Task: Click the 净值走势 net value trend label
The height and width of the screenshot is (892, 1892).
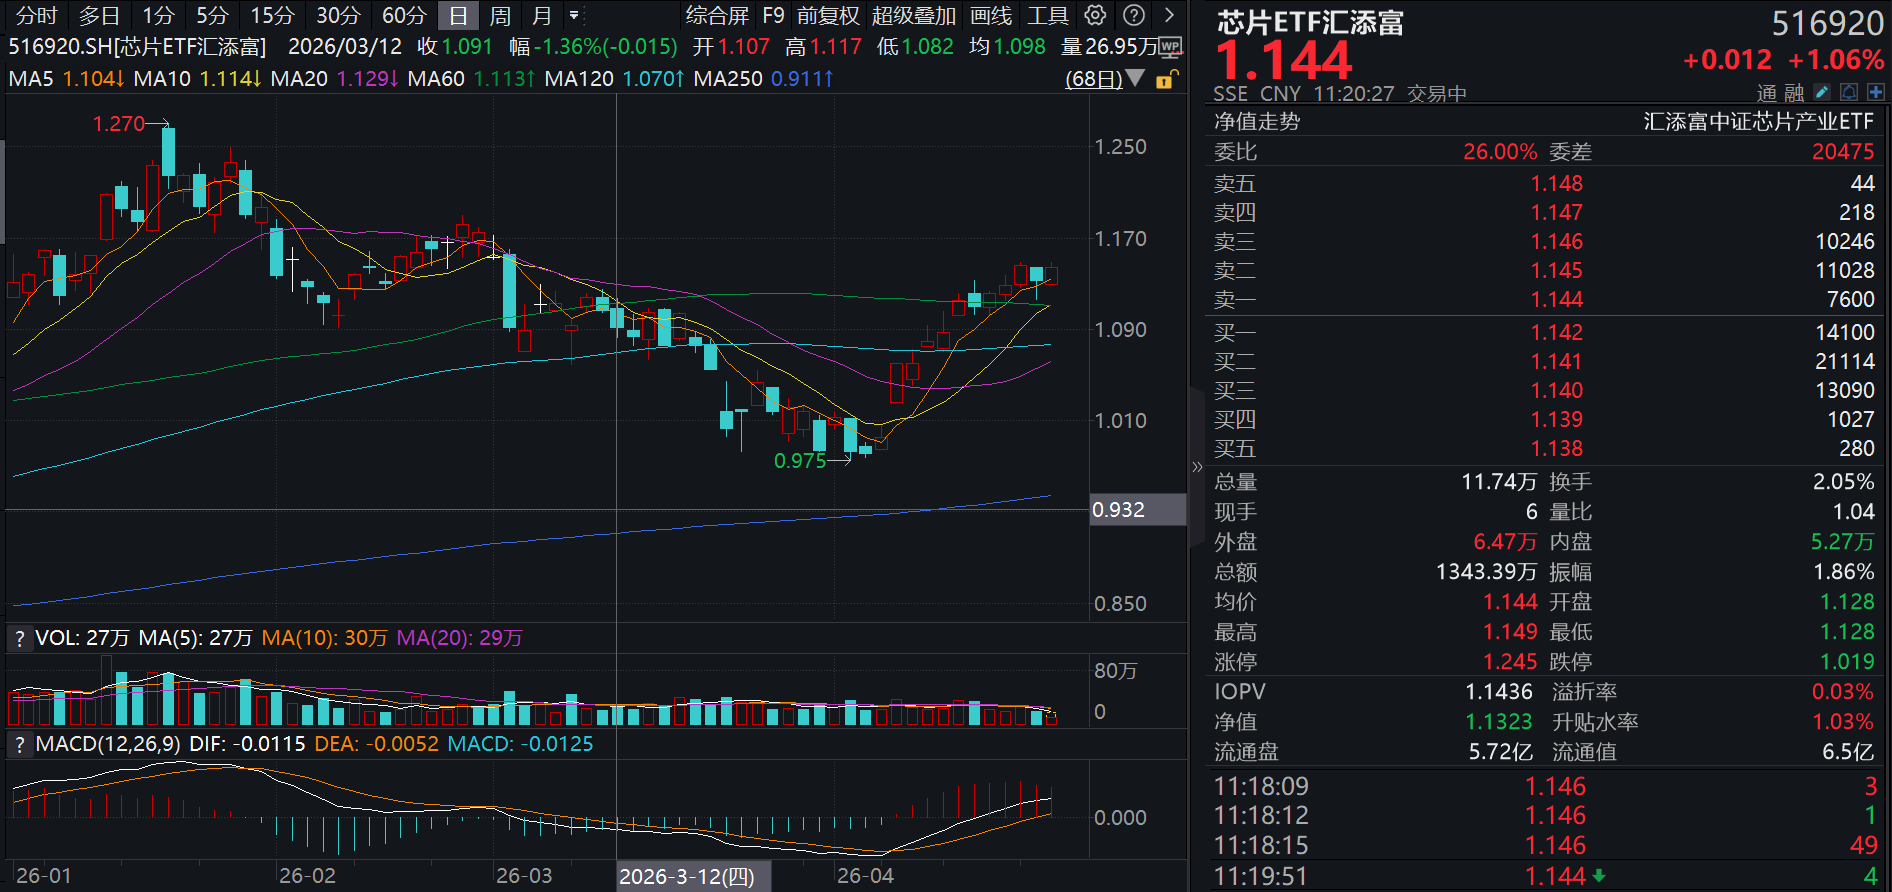Action: (1257, 122)
